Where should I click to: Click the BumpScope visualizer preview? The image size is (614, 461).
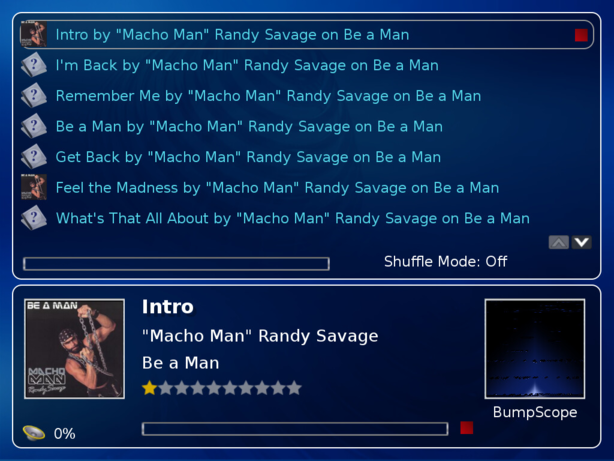pyautogui.click(x=535, y=349)
